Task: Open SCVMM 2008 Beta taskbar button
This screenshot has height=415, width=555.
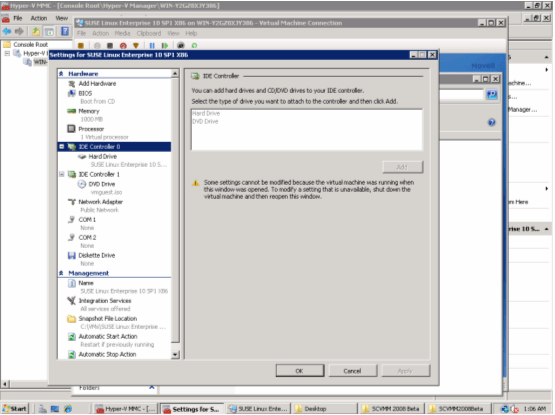Action: pos(391,409)
